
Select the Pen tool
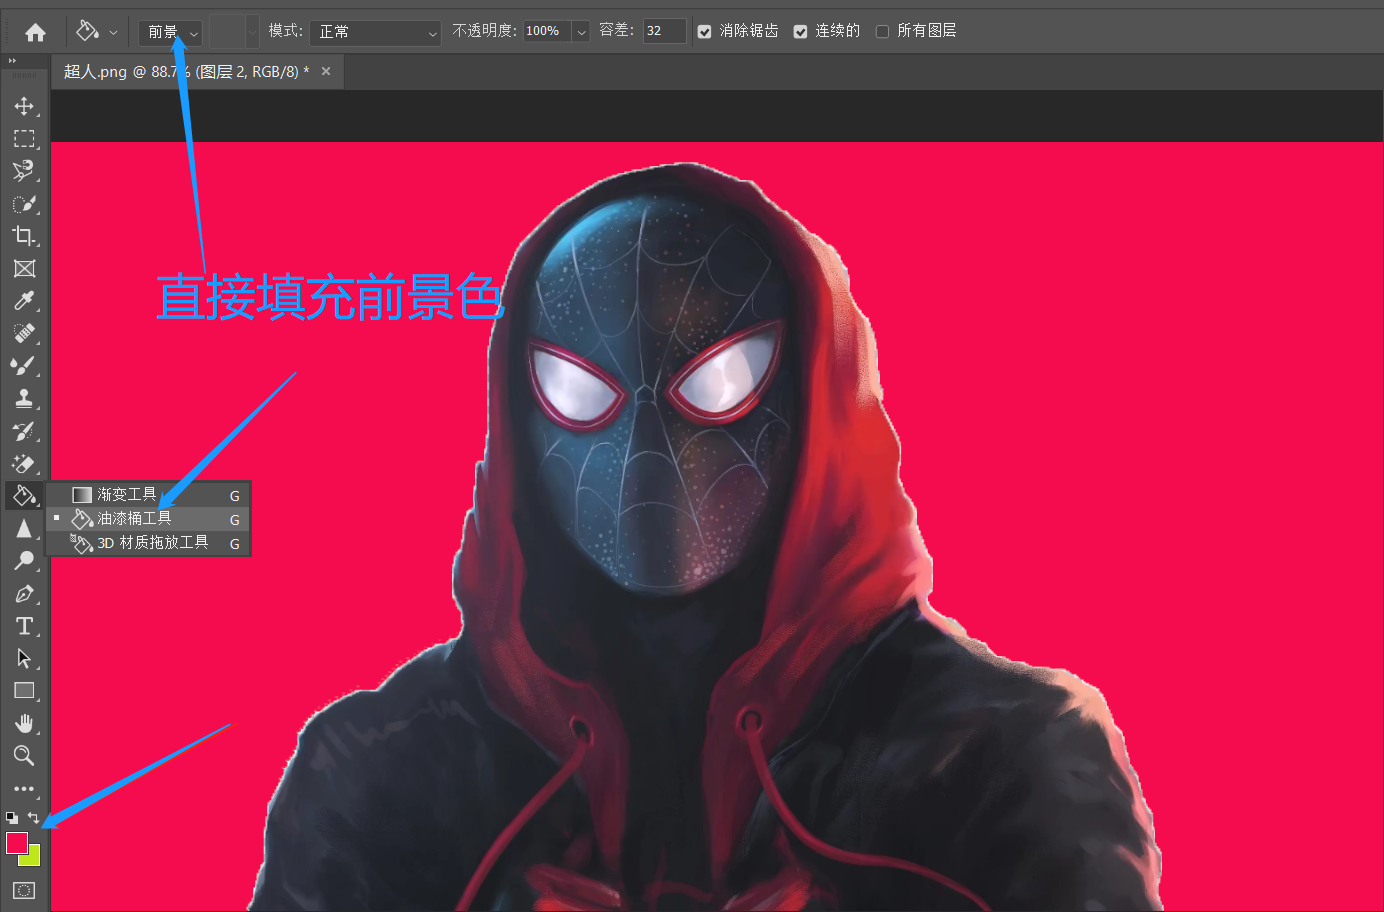(x=24, y=594)
